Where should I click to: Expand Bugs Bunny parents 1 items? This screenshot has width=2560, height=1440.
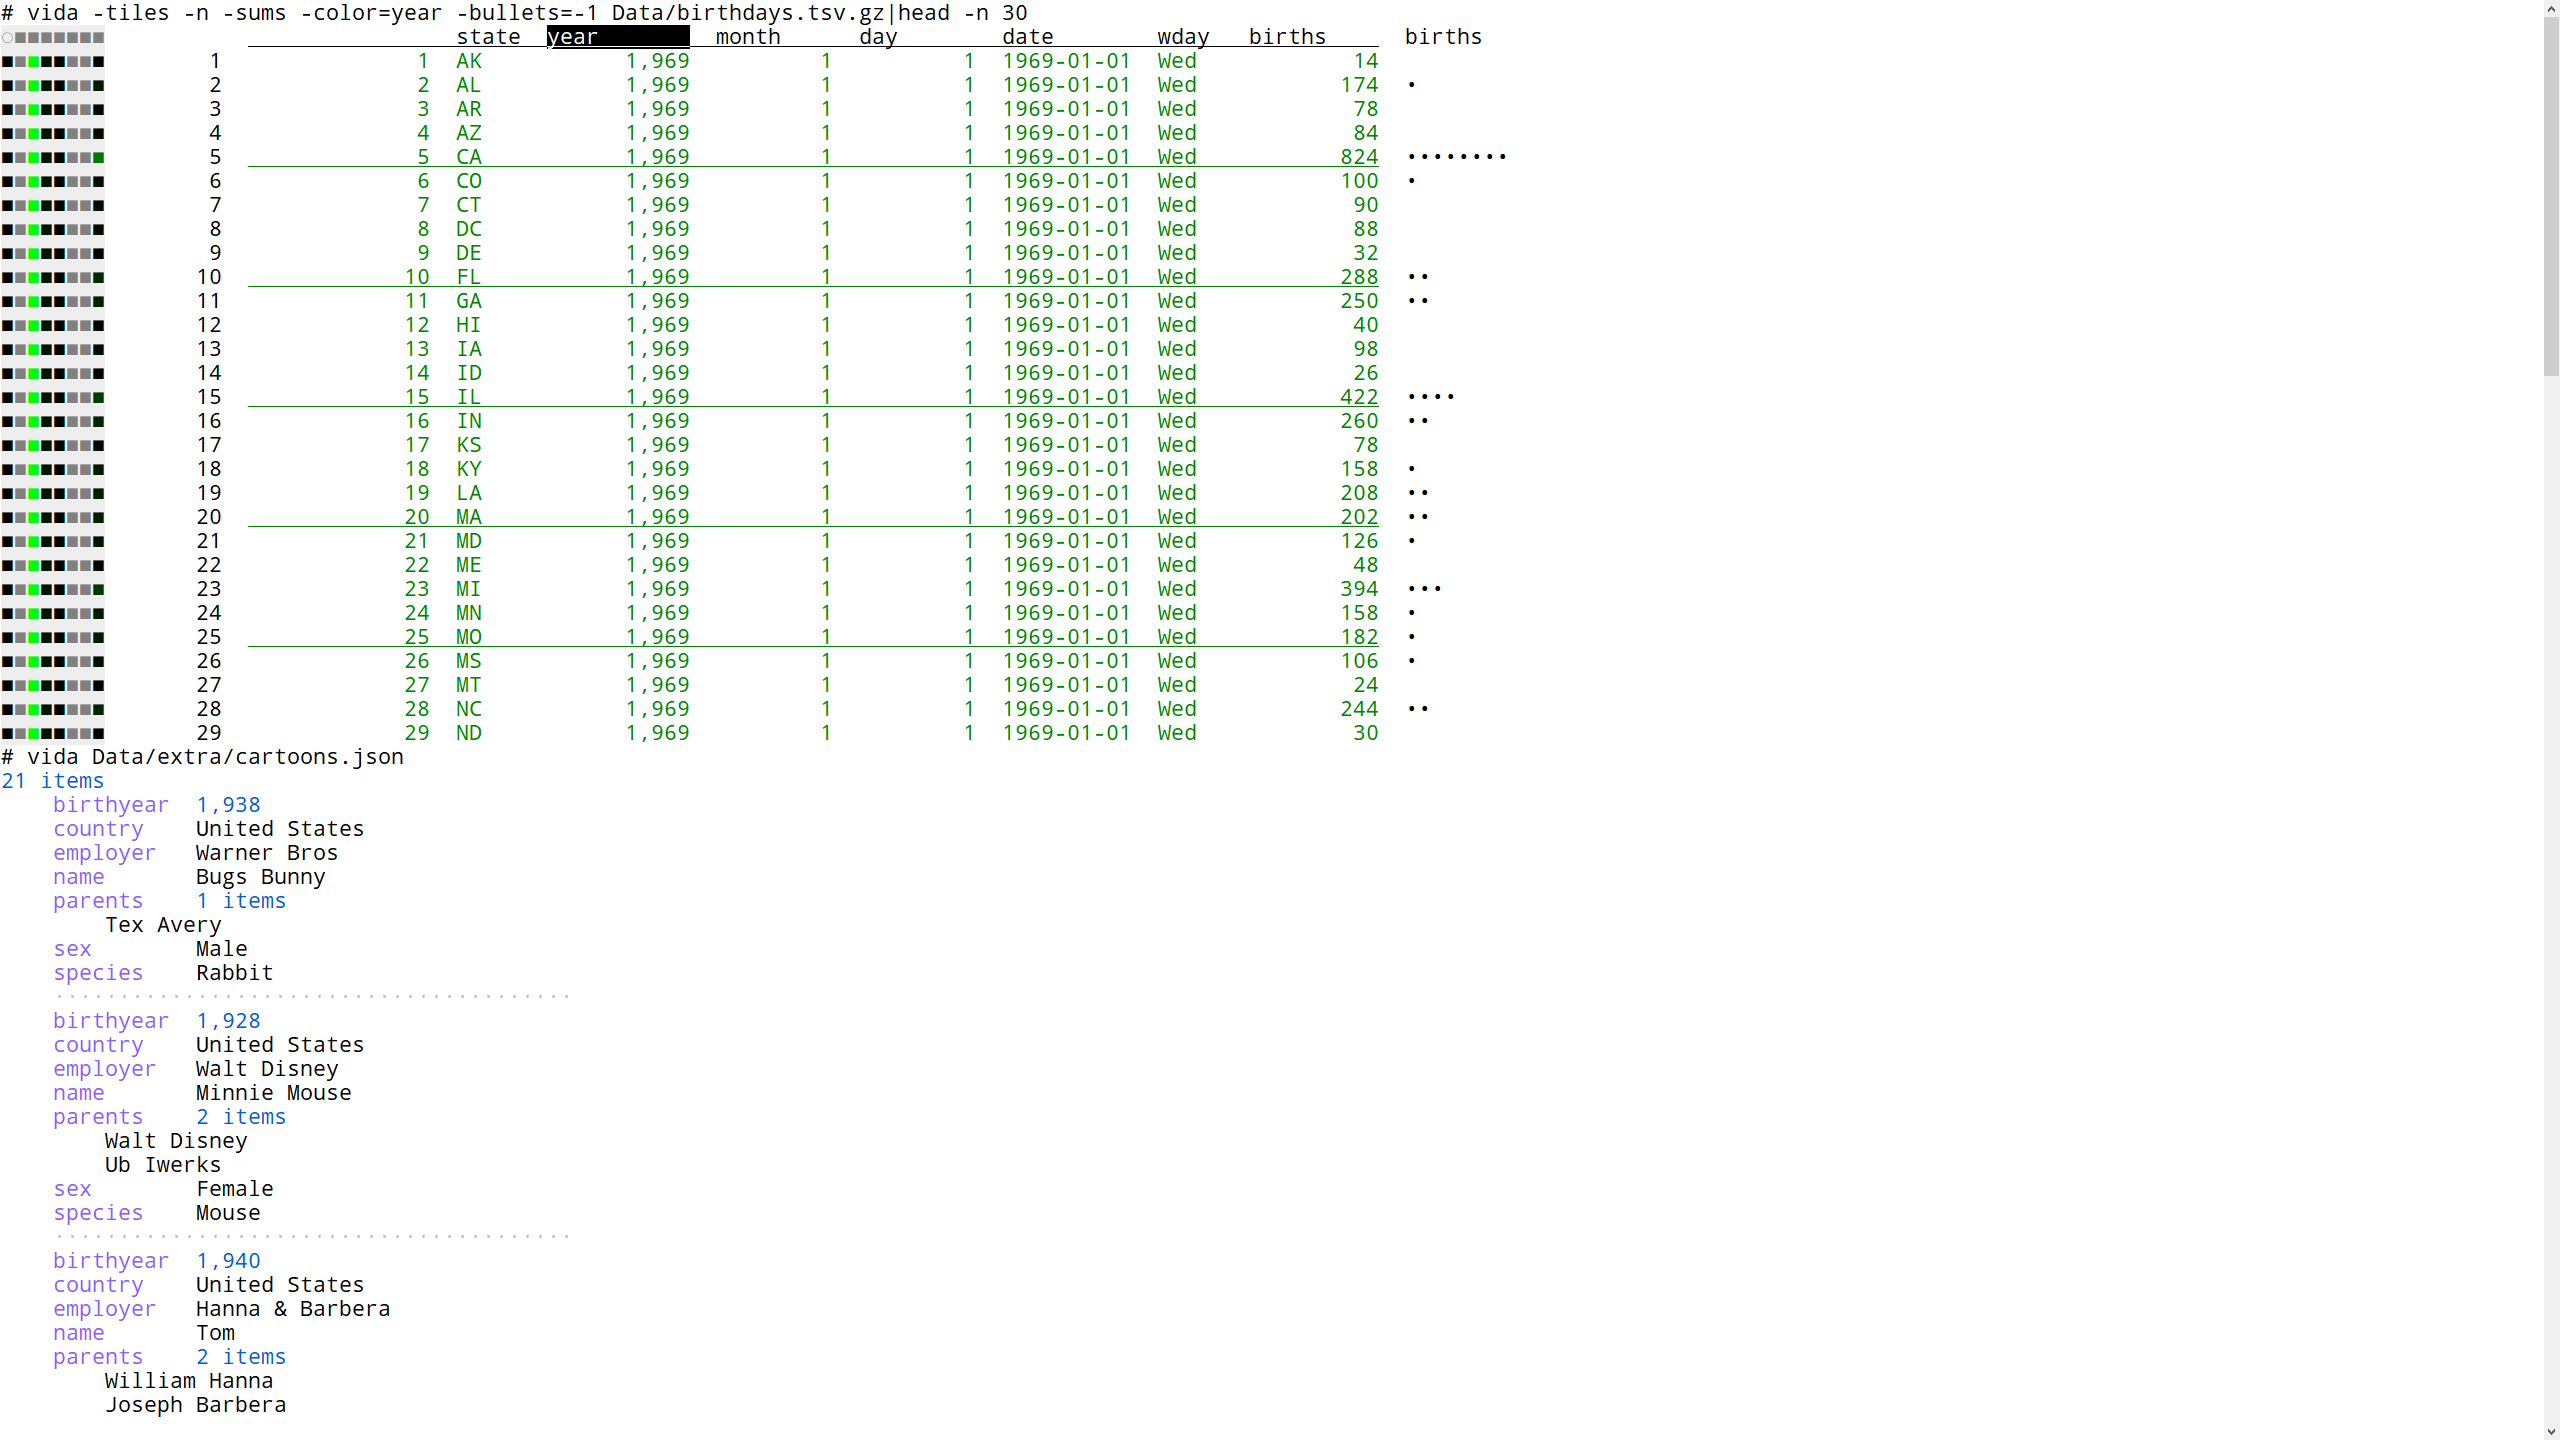click(241, 901)
